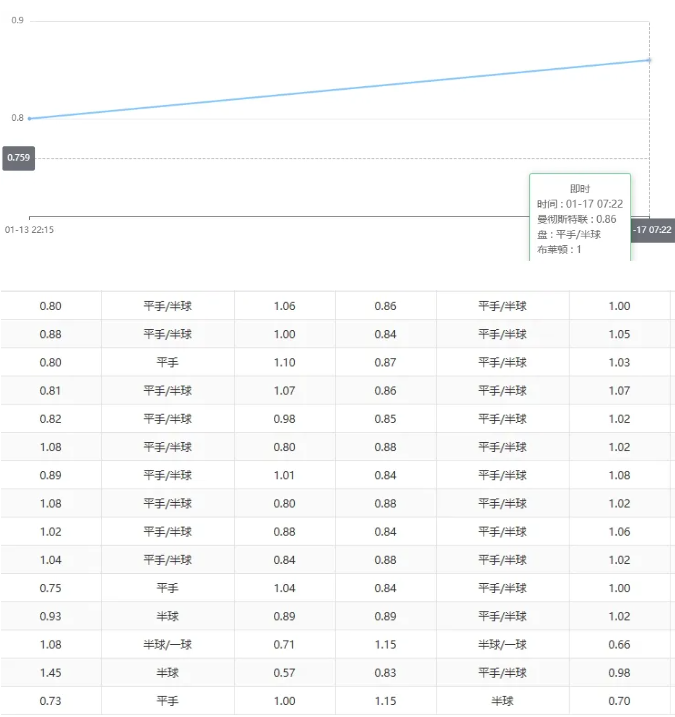Click the 0.73 cell in the last row
This screenshot has width=675, height=717.
pos(50,702)
